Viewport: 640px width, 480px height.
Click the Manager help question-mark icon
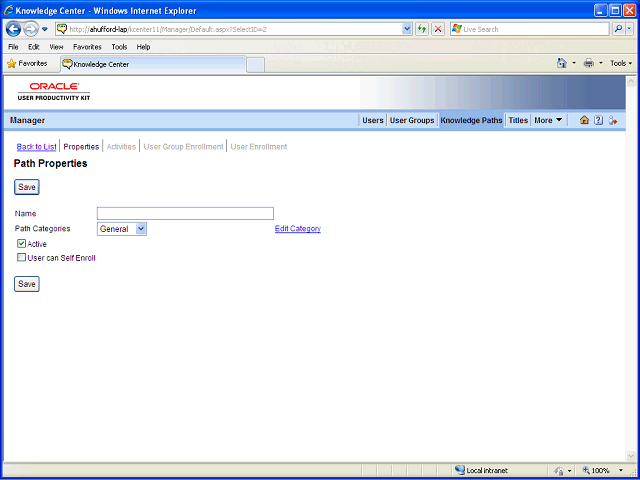[x=598, y=120]
